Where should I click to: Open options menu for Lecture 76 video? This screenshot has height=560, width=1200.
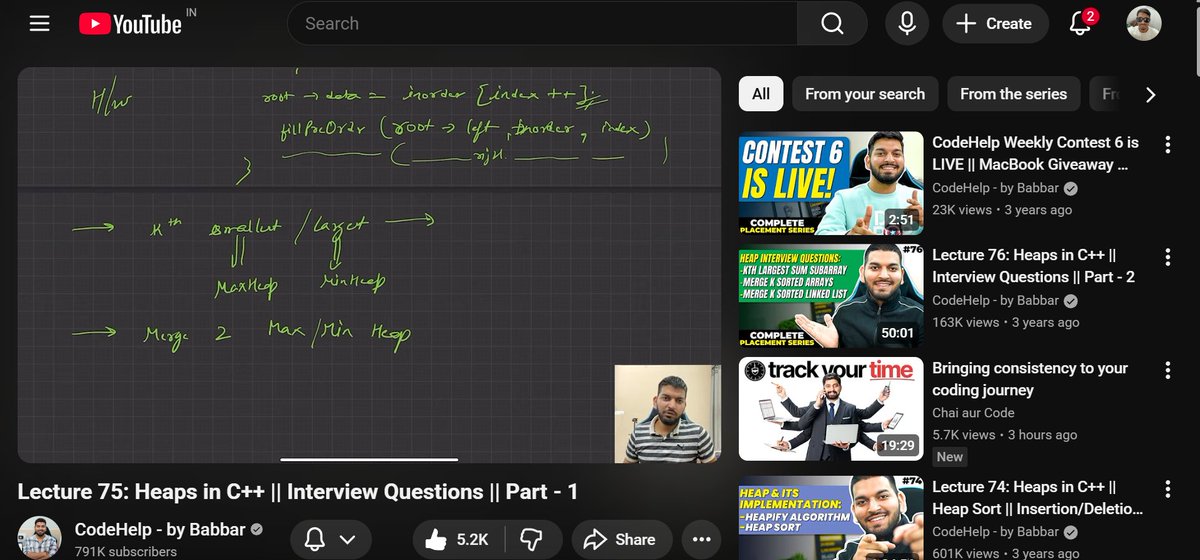1167,258
